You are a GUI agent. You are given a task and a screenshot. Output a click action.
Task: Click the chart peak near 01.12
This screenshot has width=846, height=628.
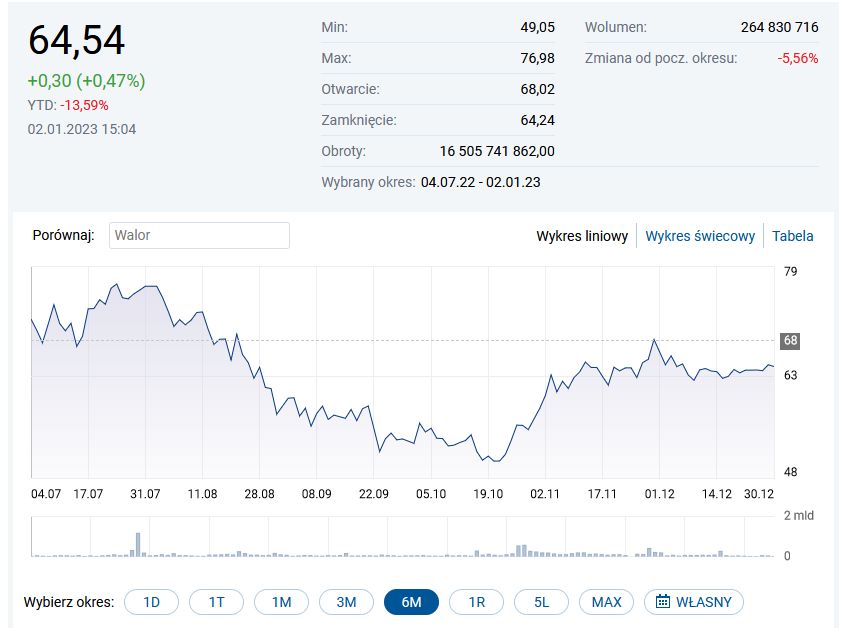654,340
